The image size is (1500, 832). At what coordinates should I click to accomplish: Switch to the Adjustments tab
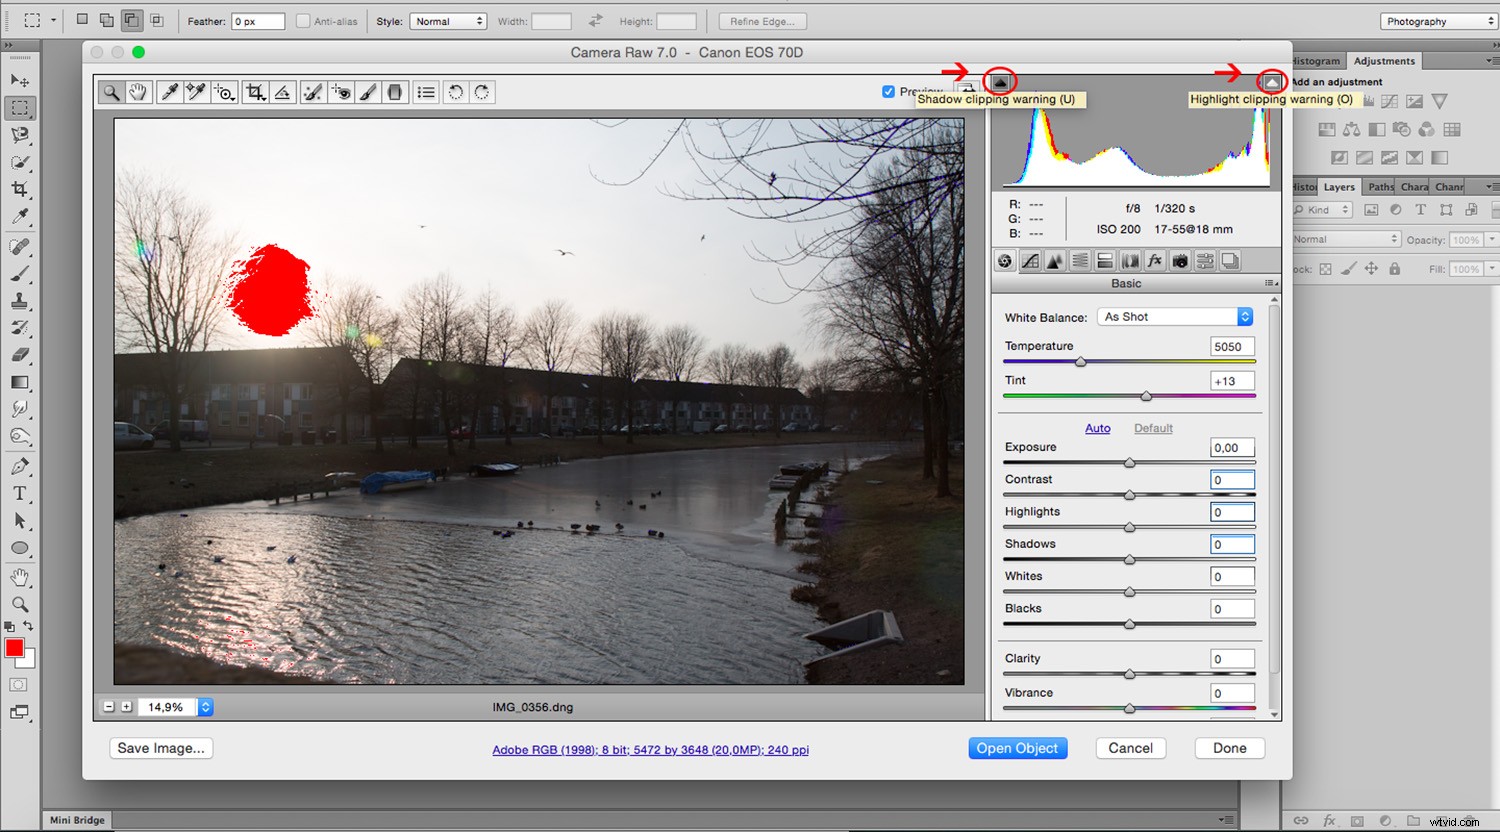[1384, 60]
